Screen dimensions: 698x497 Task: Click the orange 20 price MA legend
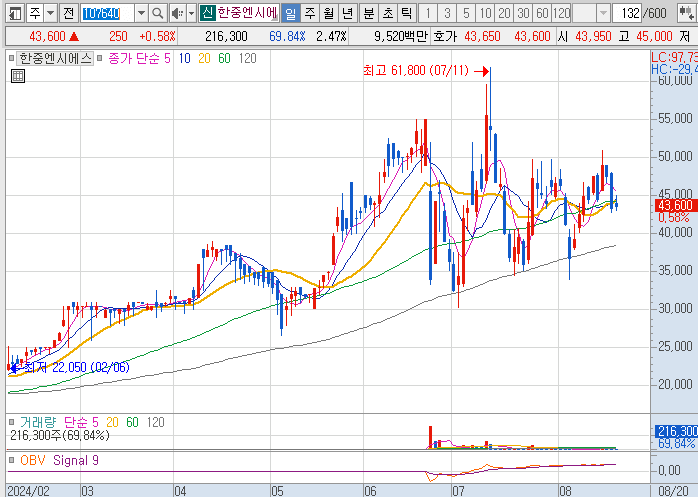(x=204, y=58)
